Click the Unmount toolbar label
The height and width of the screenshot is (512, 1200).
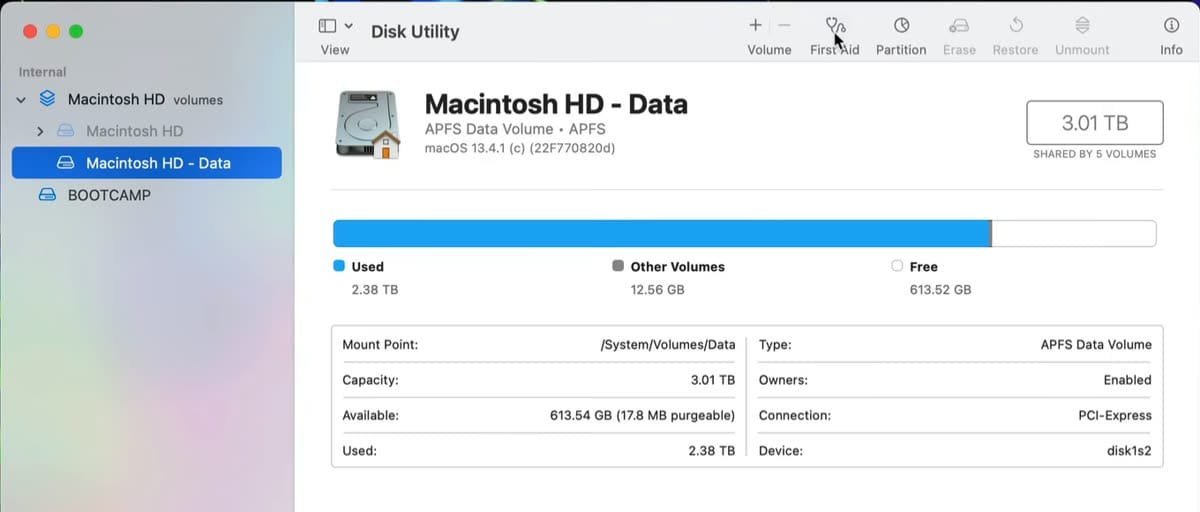click(1082, 50)
